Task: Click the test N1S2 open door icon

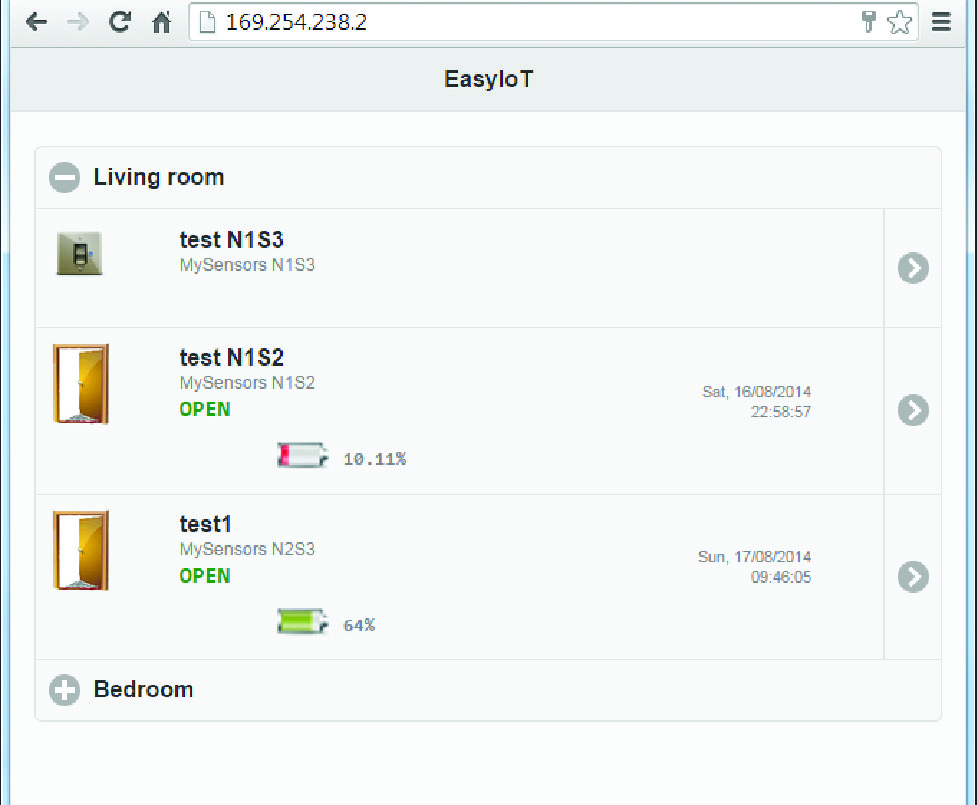Action: click(x=81, y=384)
